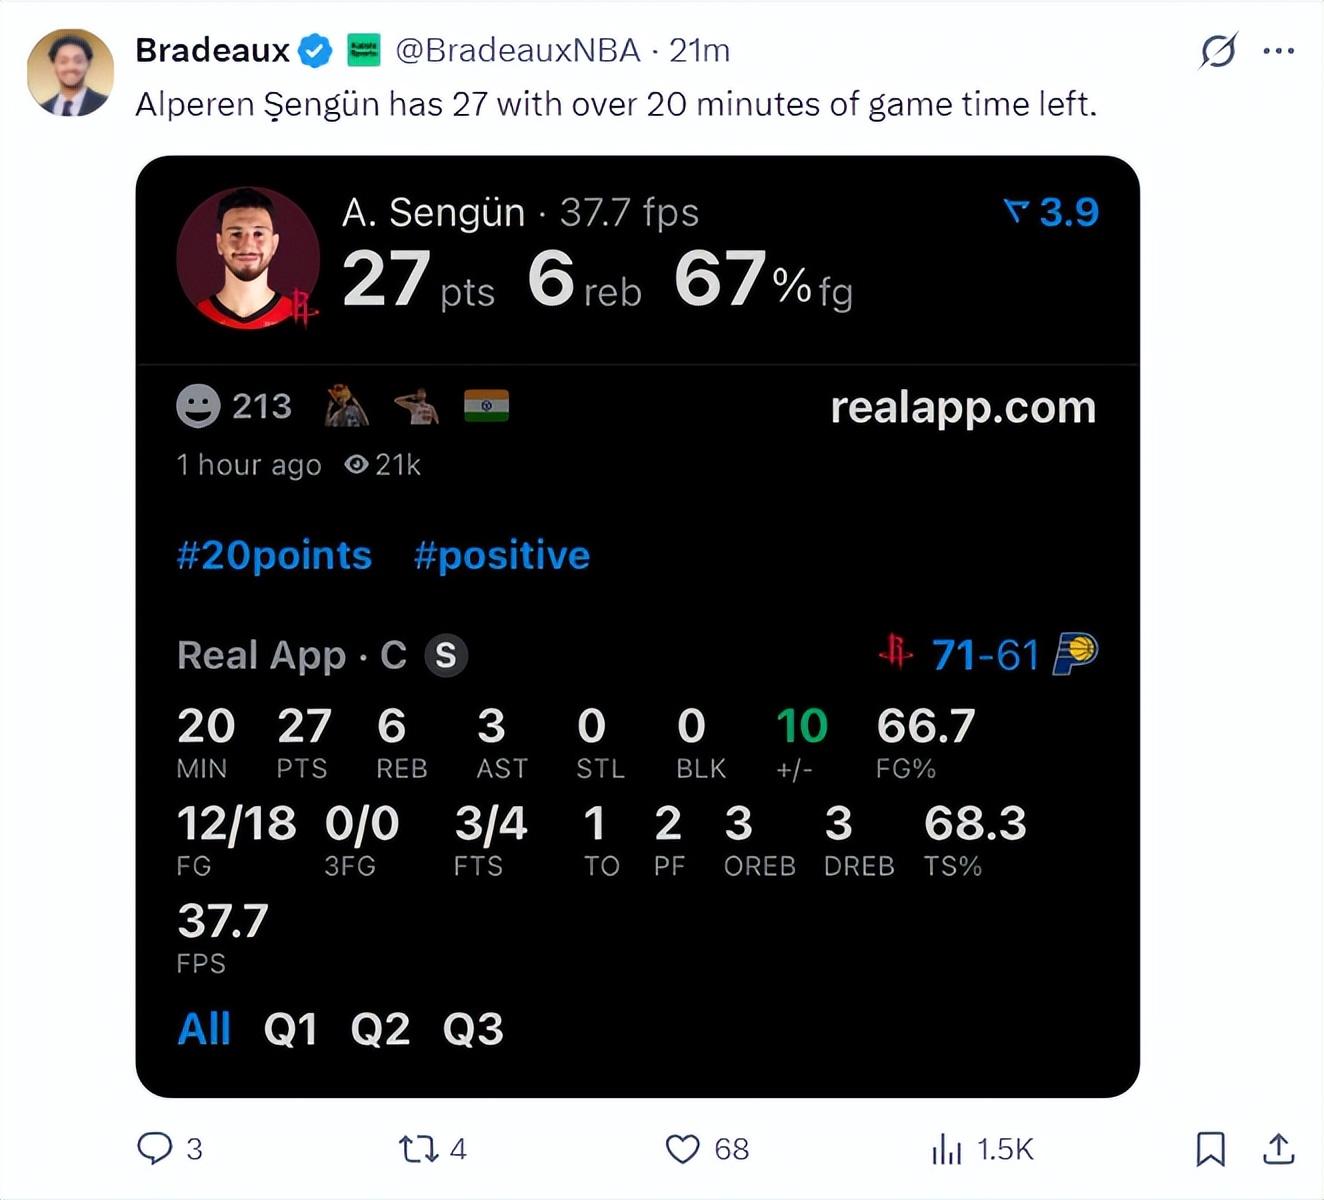Screen dimensions: 1324x1200
Task: Click the share upload icon
Action: coord(1278,1148)
